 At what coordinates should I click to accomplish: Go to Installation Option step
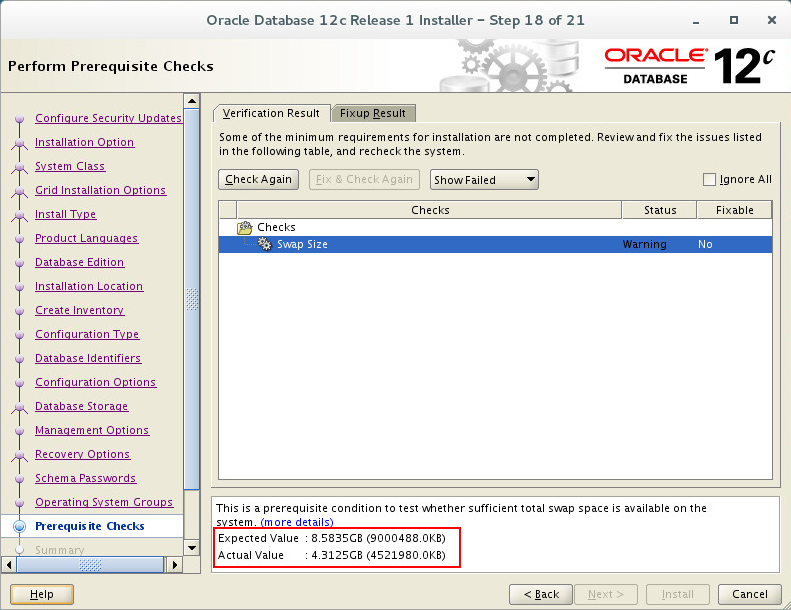tap(85, 142)
